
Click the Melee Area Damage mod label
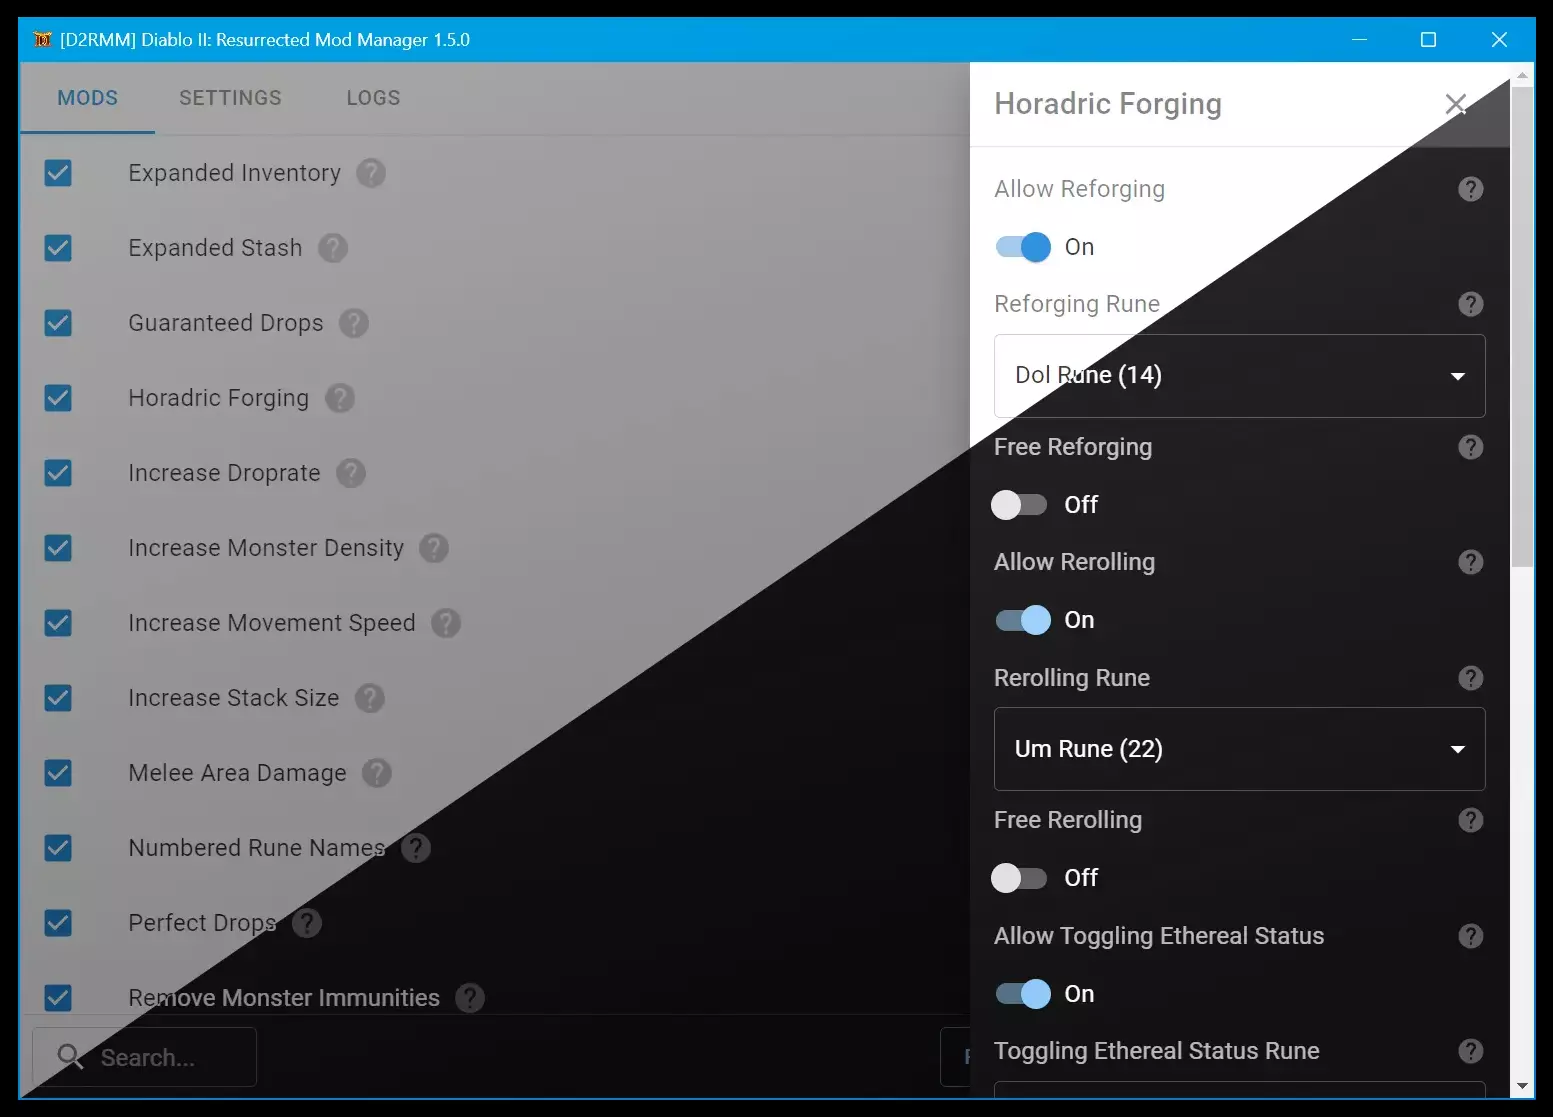[x=238, y=773]
